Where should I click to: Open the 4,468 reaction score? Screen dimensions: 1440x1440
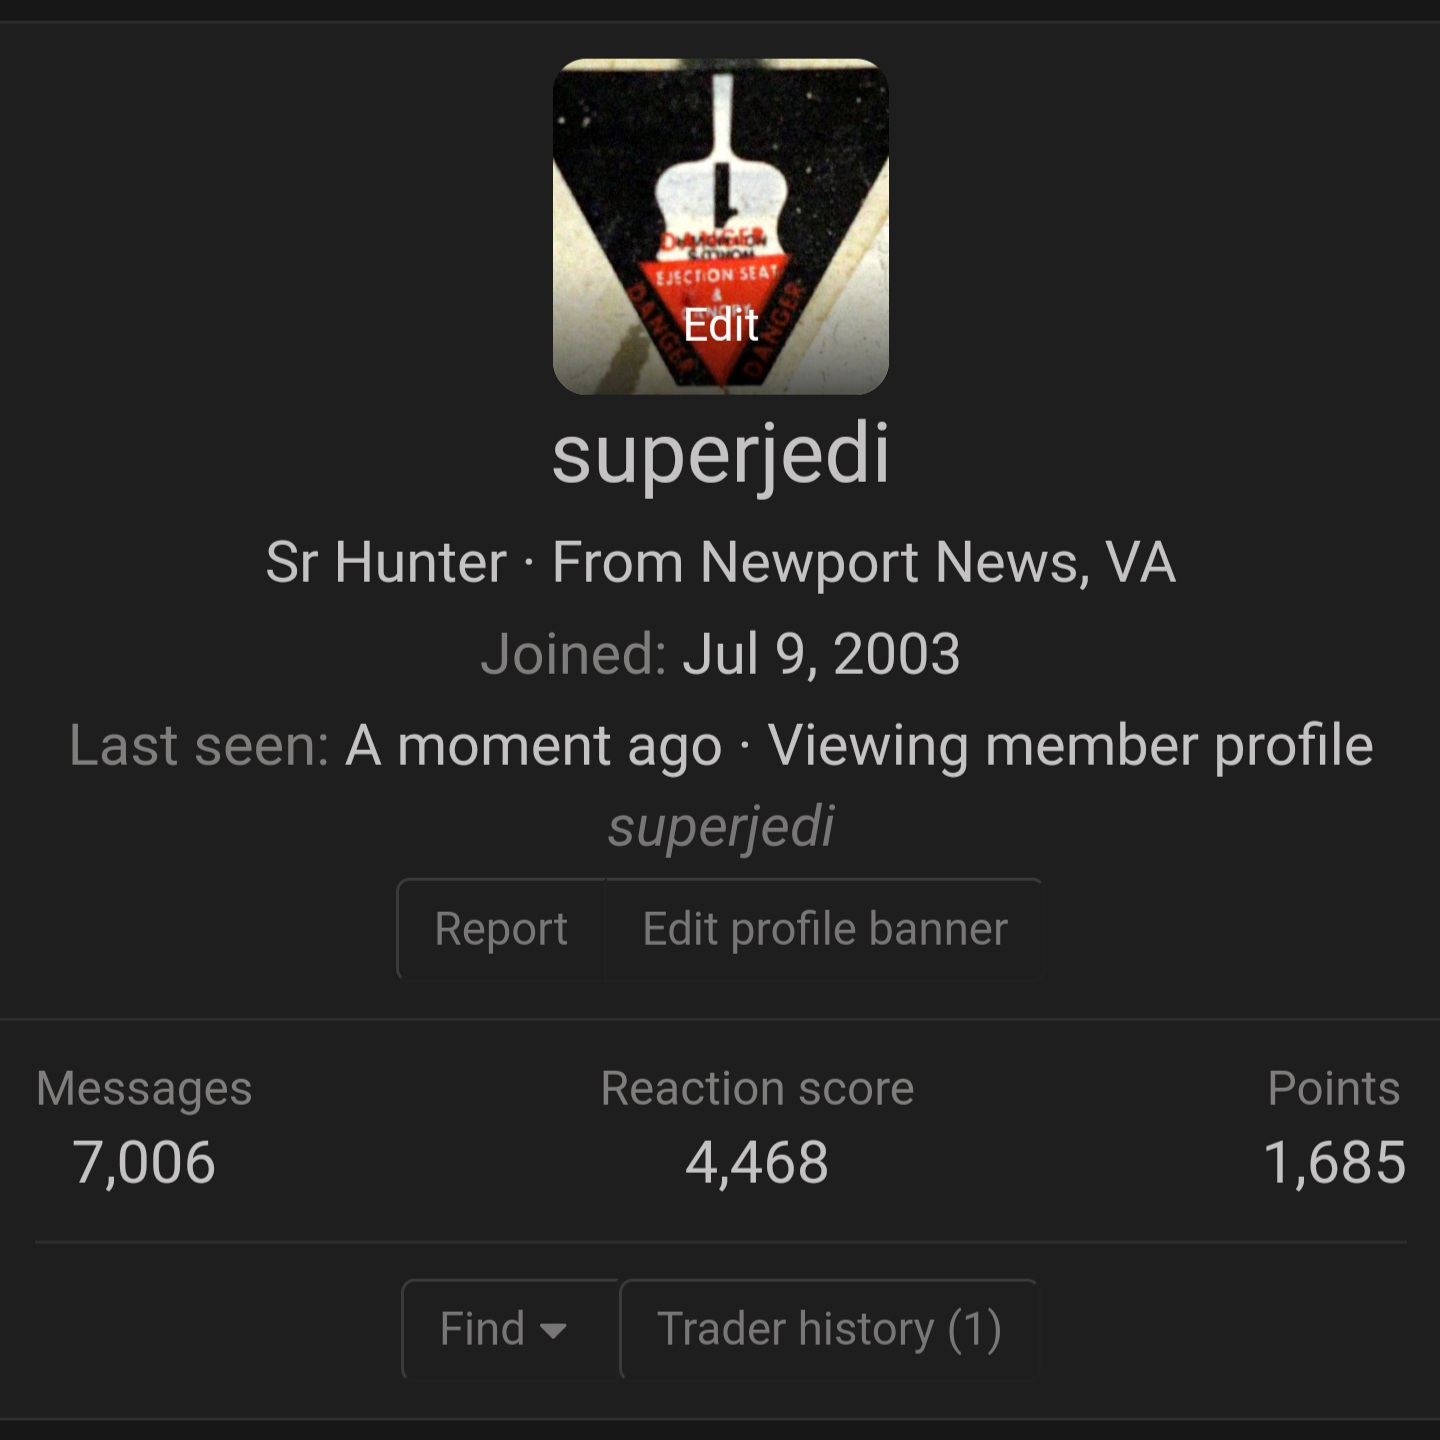[x=757, y=1162]
